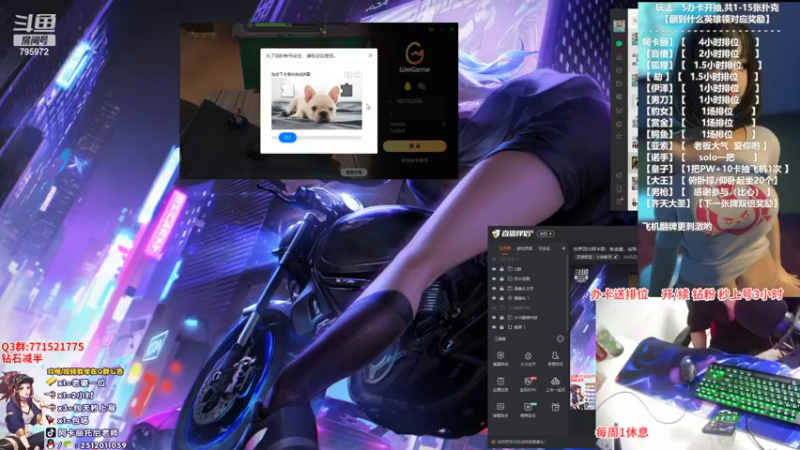The width and height of the screenshot is (800, 450).
Task: Open the calendar-check task tool
Action: 501,381
